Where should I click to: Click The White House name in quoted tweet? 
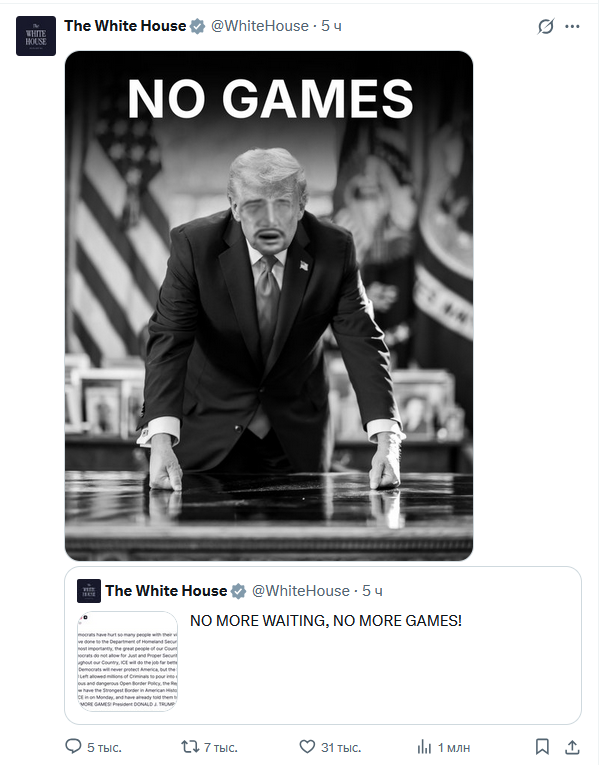pos(166,590)
